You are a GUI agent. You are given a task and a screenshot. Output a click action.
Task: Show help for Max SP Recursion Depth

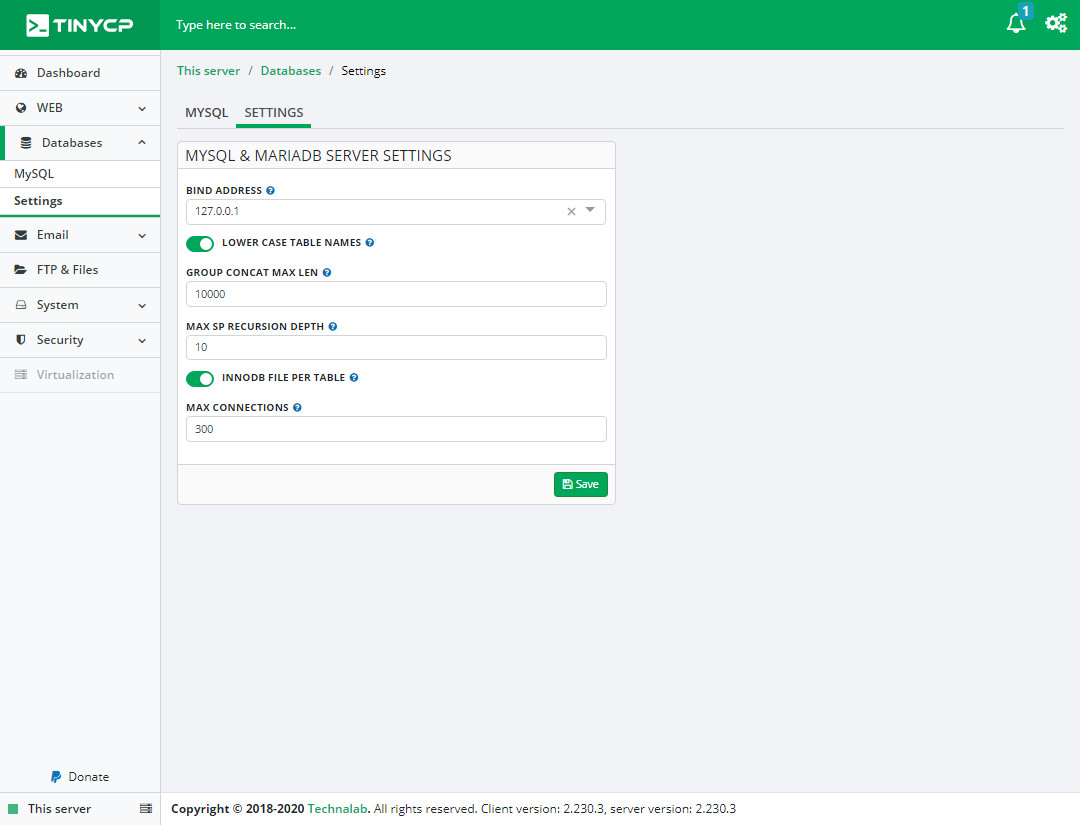pyautogui.click(x=333, y=326)
